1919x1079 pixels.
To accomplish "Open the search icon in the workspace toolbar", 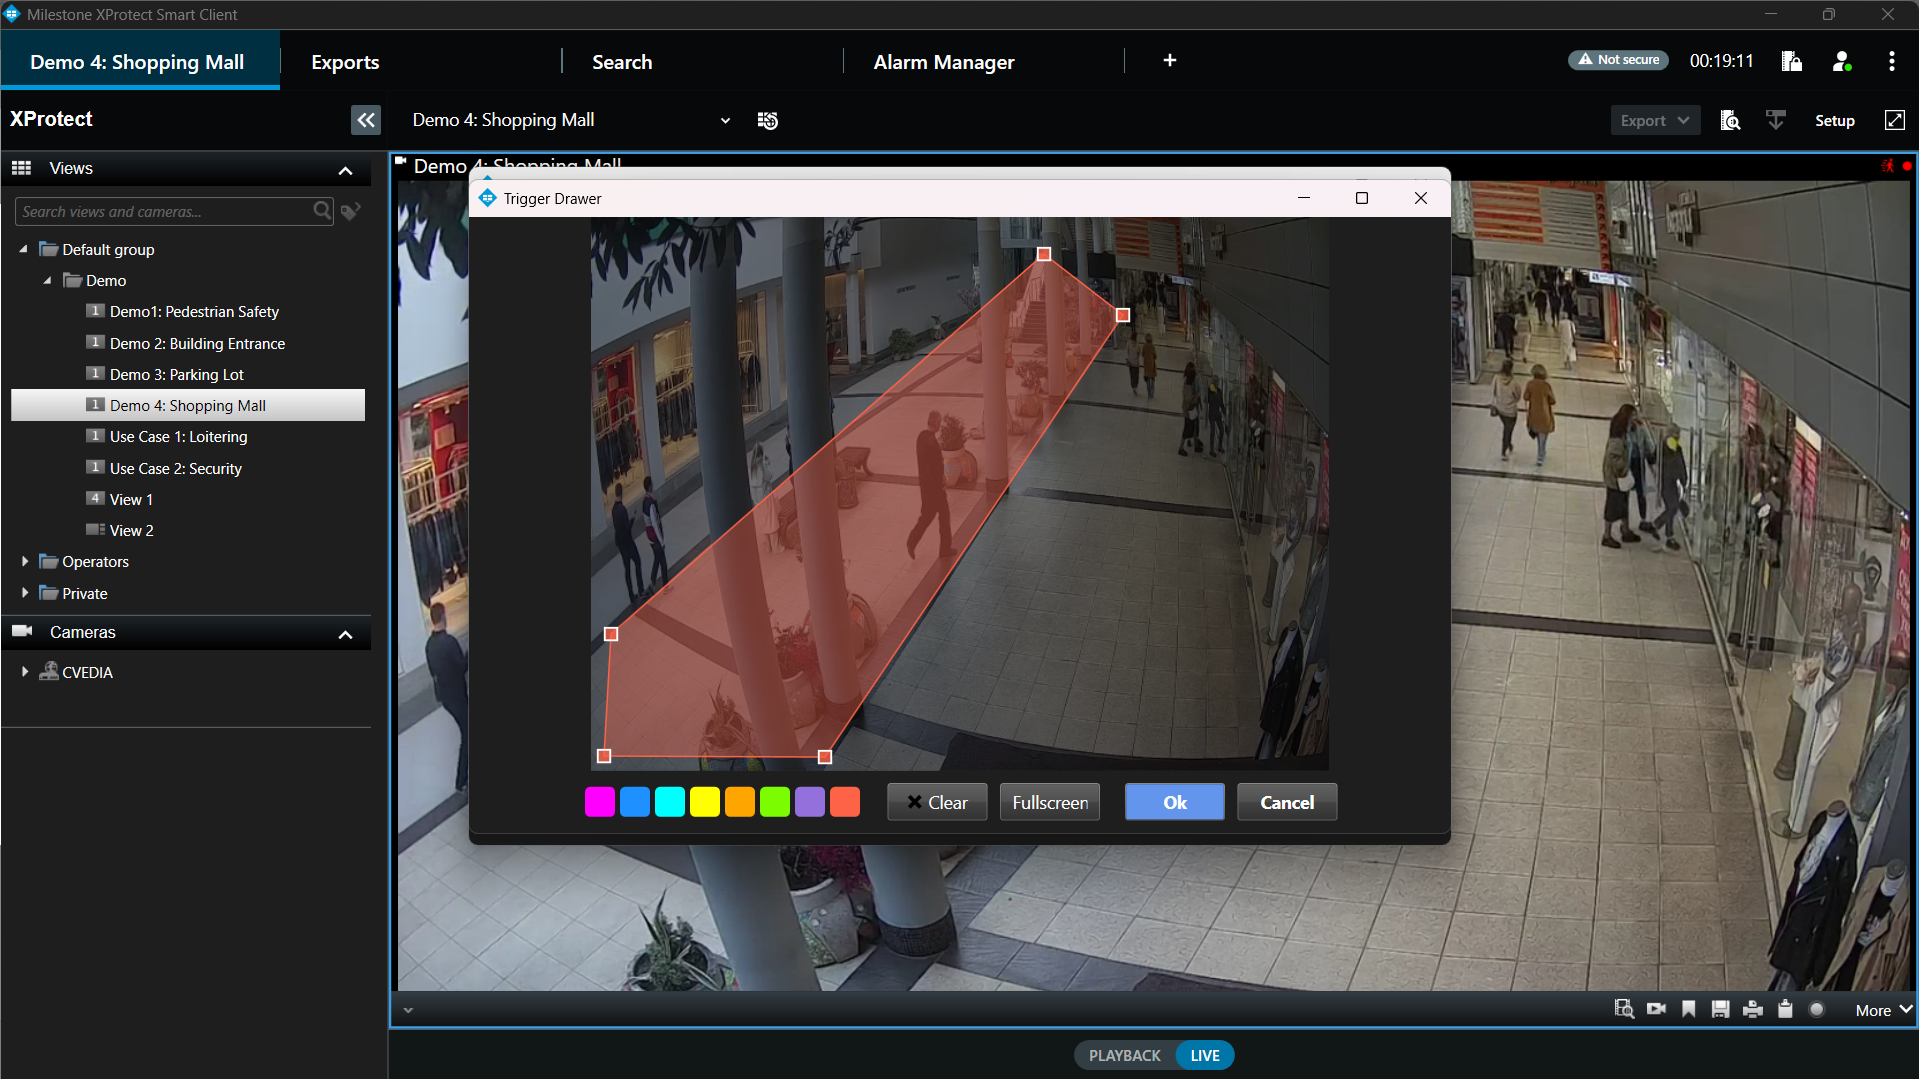I will 1730,120.
